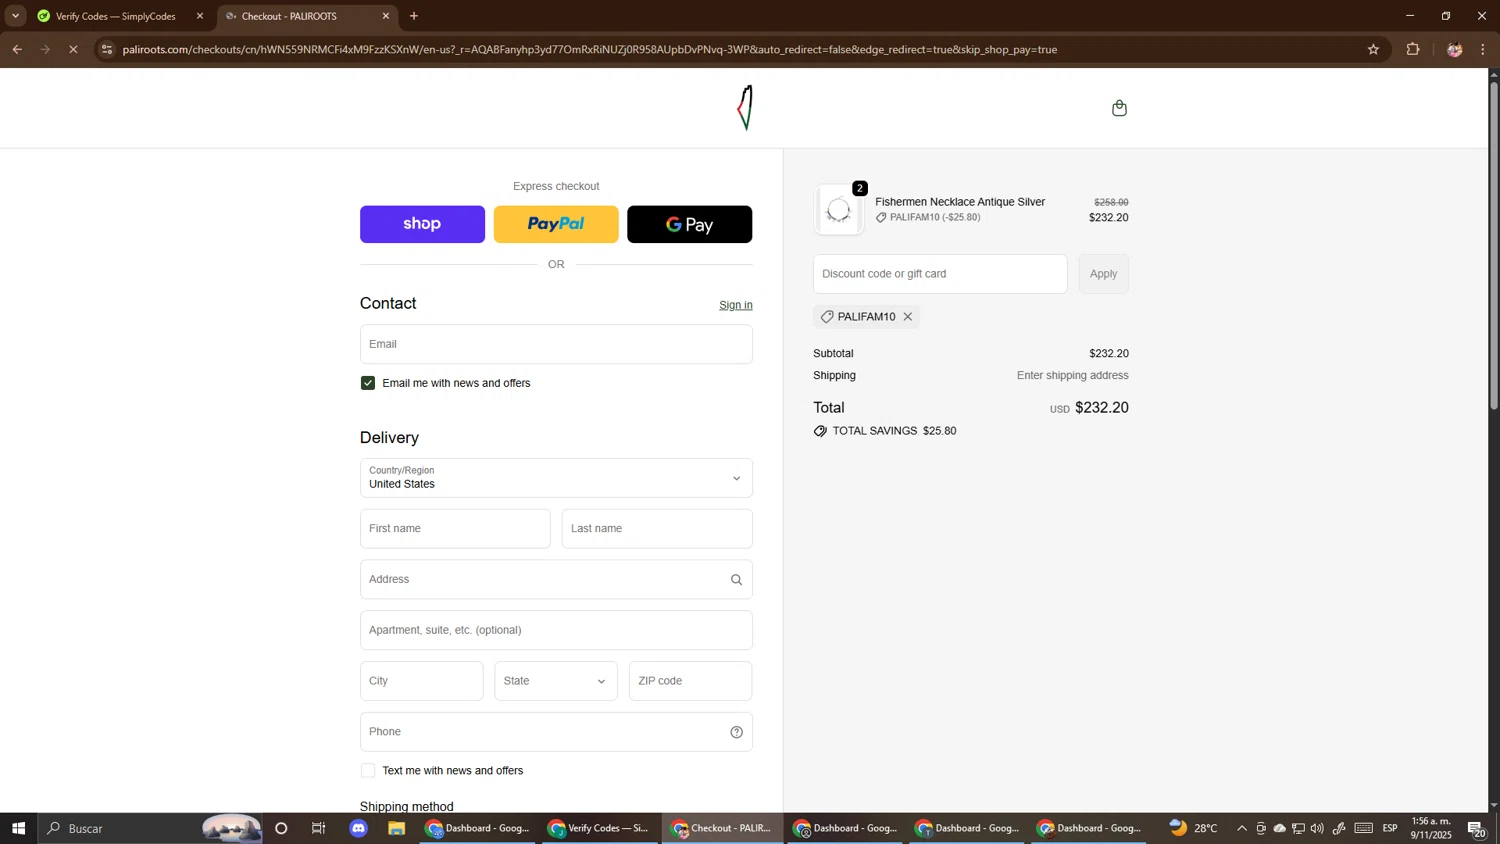1500x844 pixels.
Task: Click the page vertical scrollbar thumb
Action: click(1494, 245)
